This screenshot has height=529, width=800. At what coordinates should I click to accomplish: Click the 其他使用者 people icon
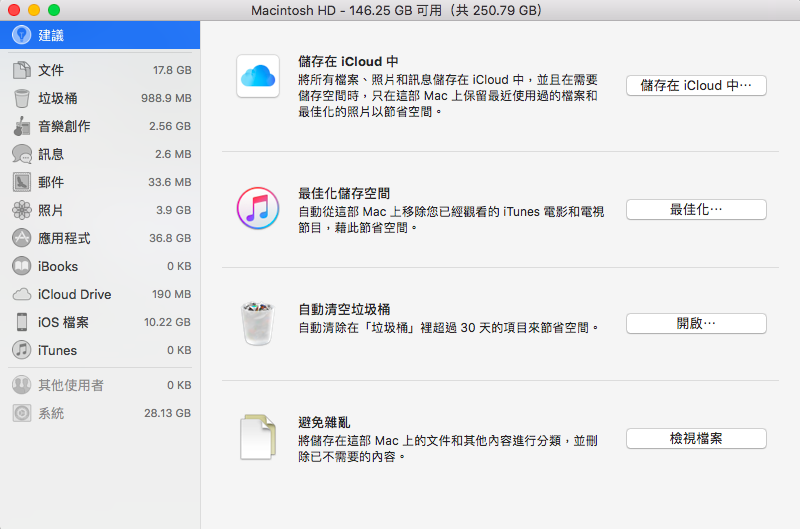[21, 385]
